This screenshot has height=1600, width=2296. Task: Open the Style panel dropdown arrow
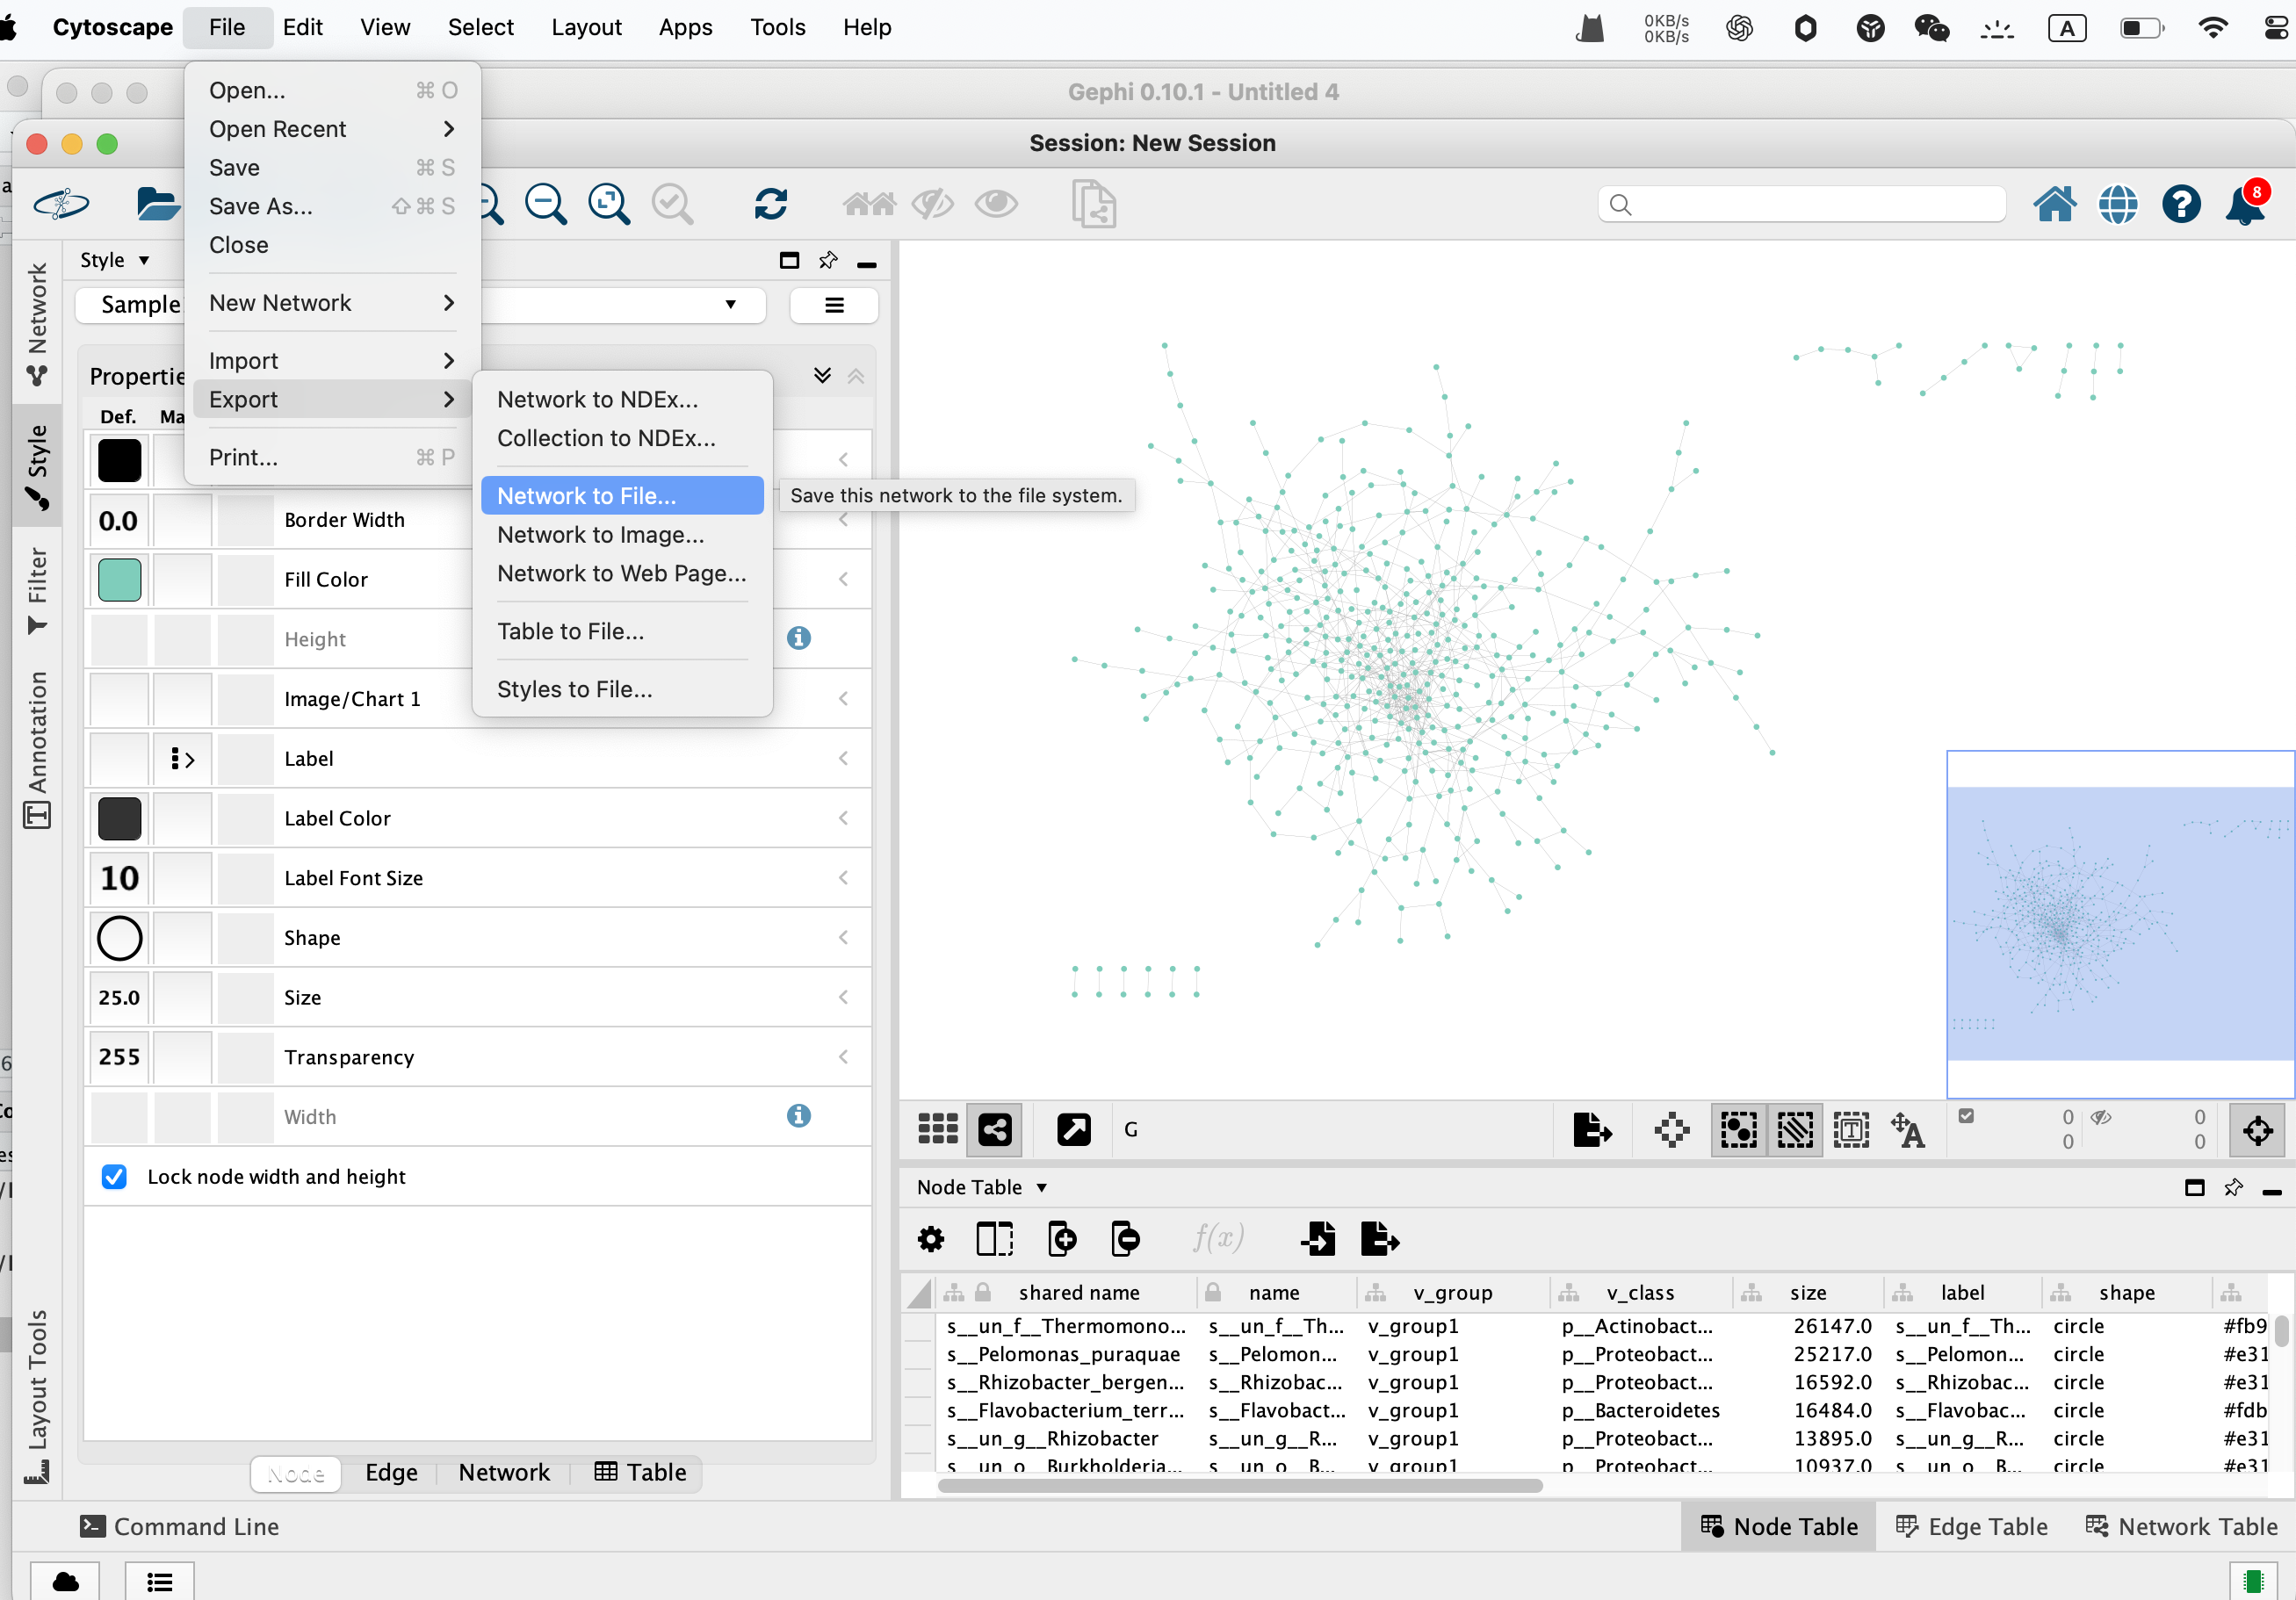[144, 260]
